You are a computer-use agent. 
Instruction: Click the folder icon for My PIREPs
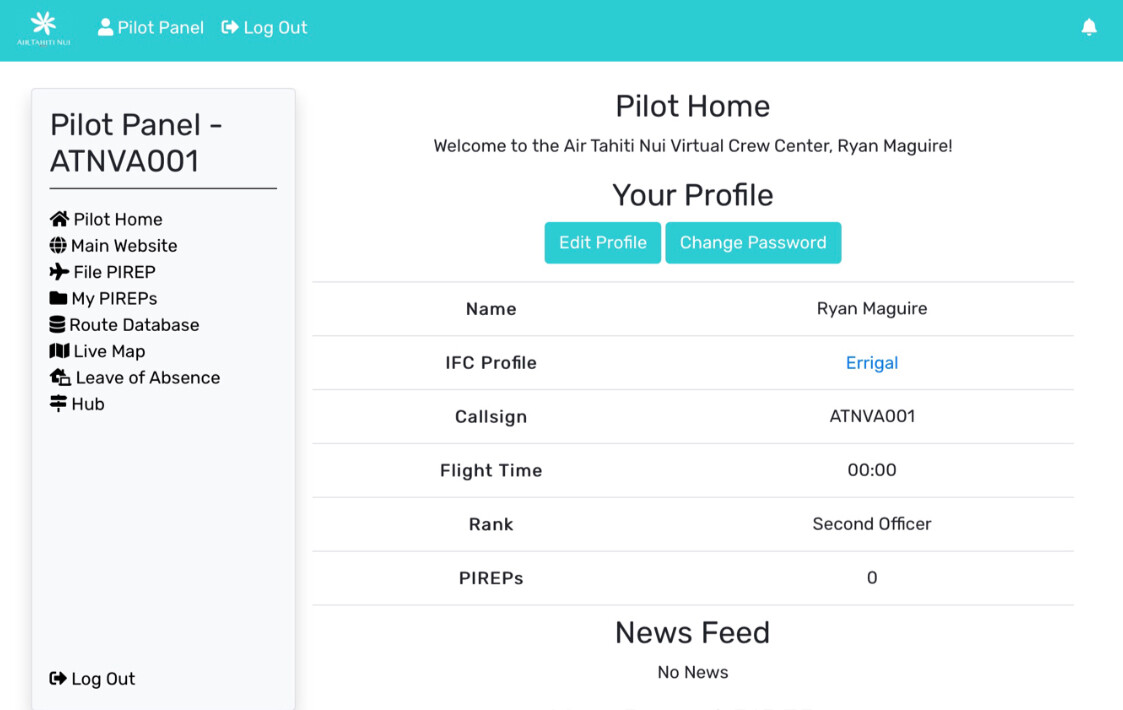click(x=58, y=298)
